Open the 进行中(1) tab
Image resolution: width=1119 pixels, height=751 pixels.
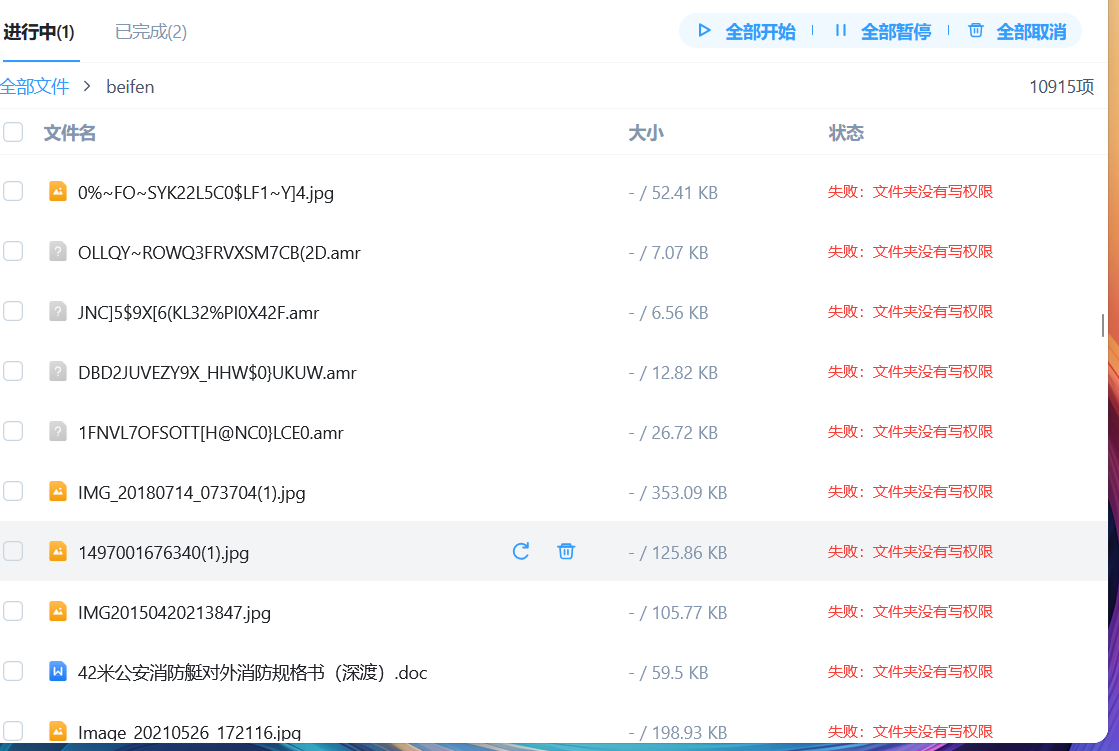tap(41, 32)
